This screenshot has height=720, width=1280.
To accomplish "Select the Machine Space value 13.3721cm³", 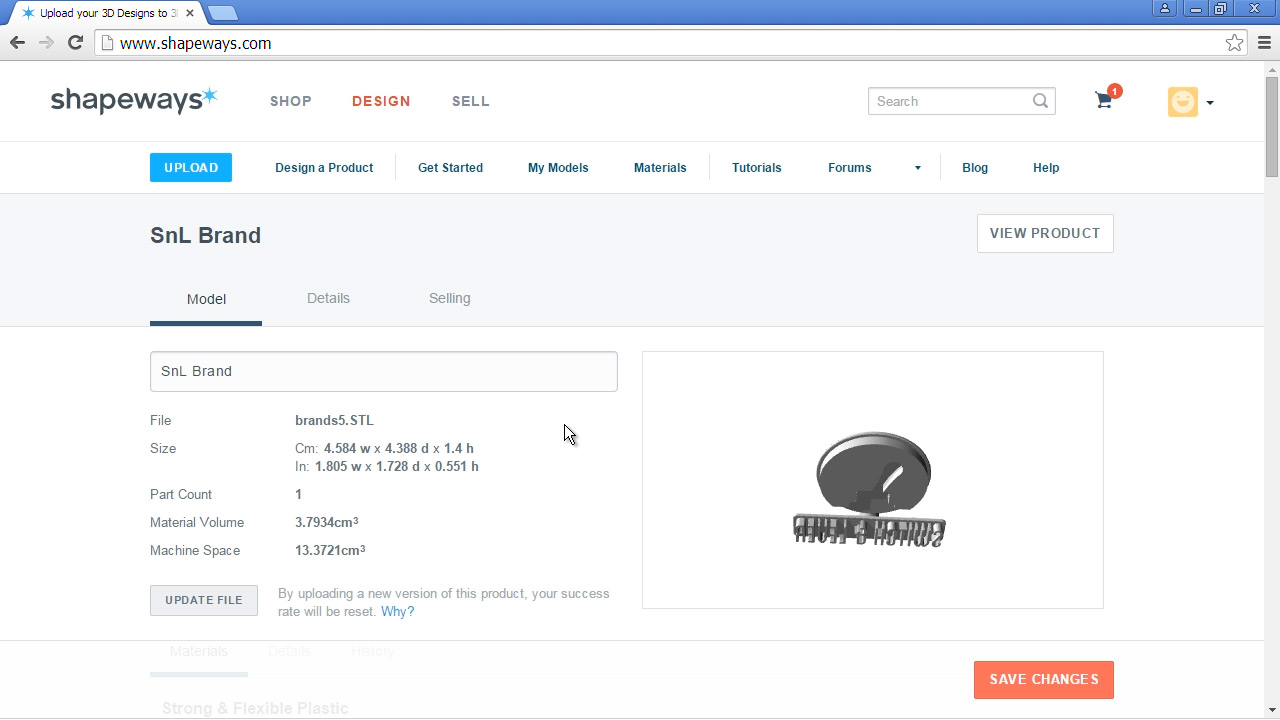I will 330,550.
